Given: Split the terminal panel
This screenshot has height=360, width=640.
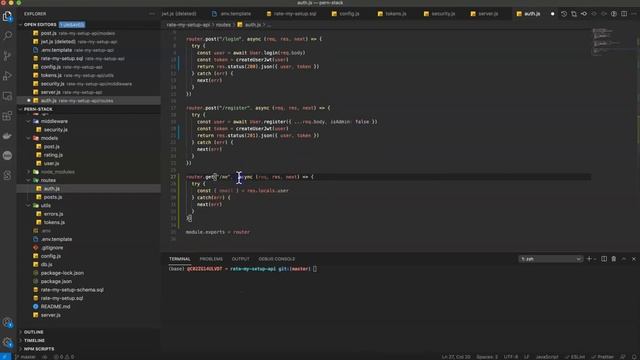Looking at the screenshot, I should [604, 259].
